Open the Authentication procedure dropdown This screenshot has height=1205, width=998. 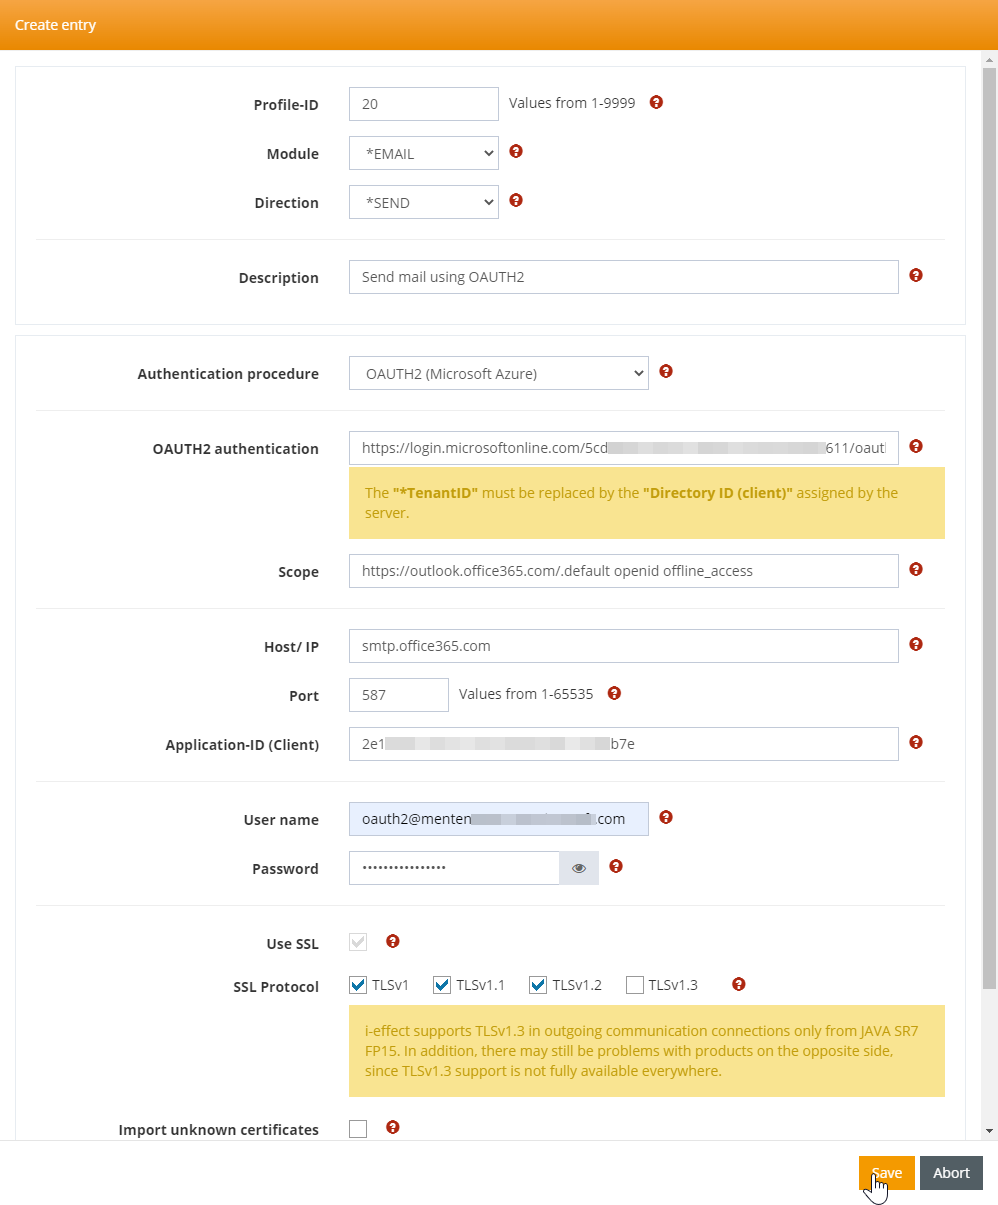(x=499, y=374)
